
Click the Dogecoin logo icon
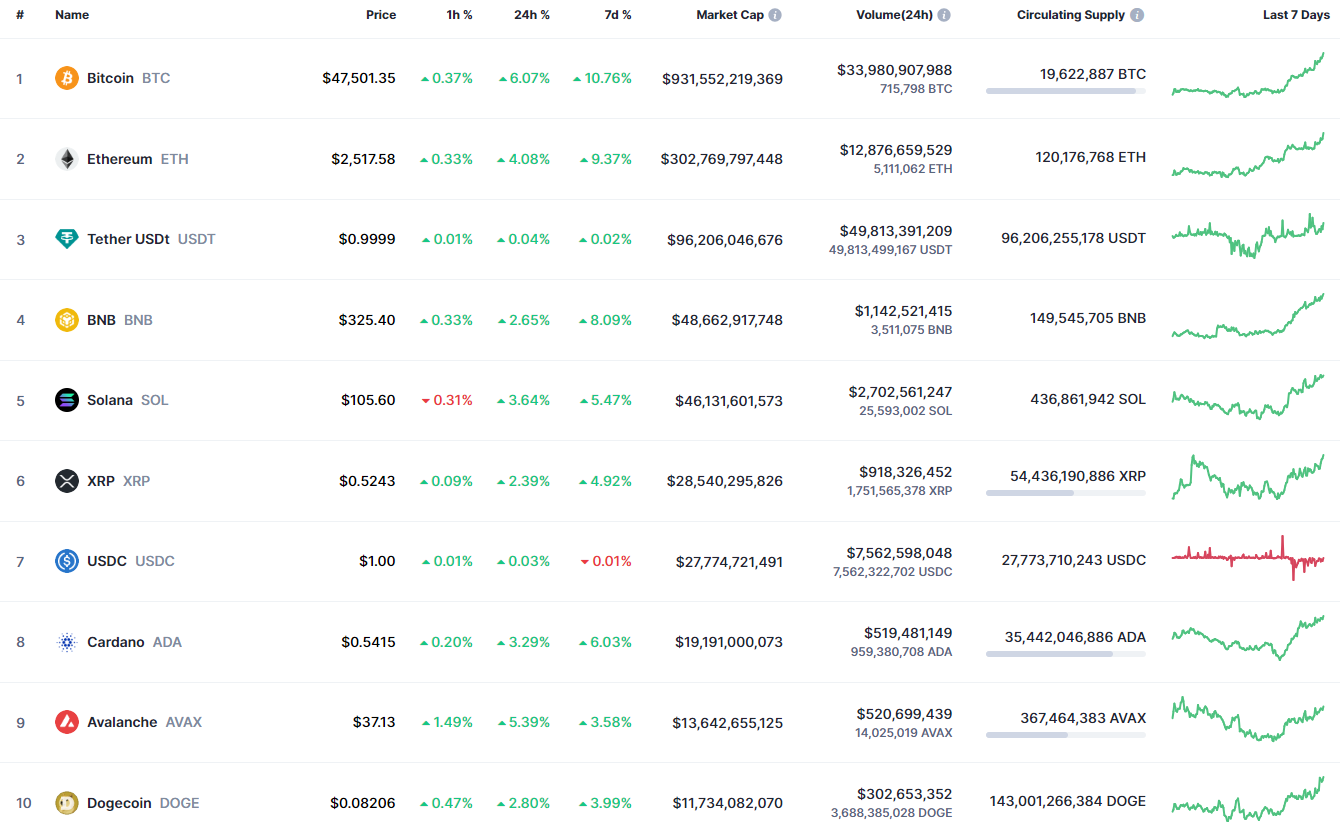(x=67, y=803)
